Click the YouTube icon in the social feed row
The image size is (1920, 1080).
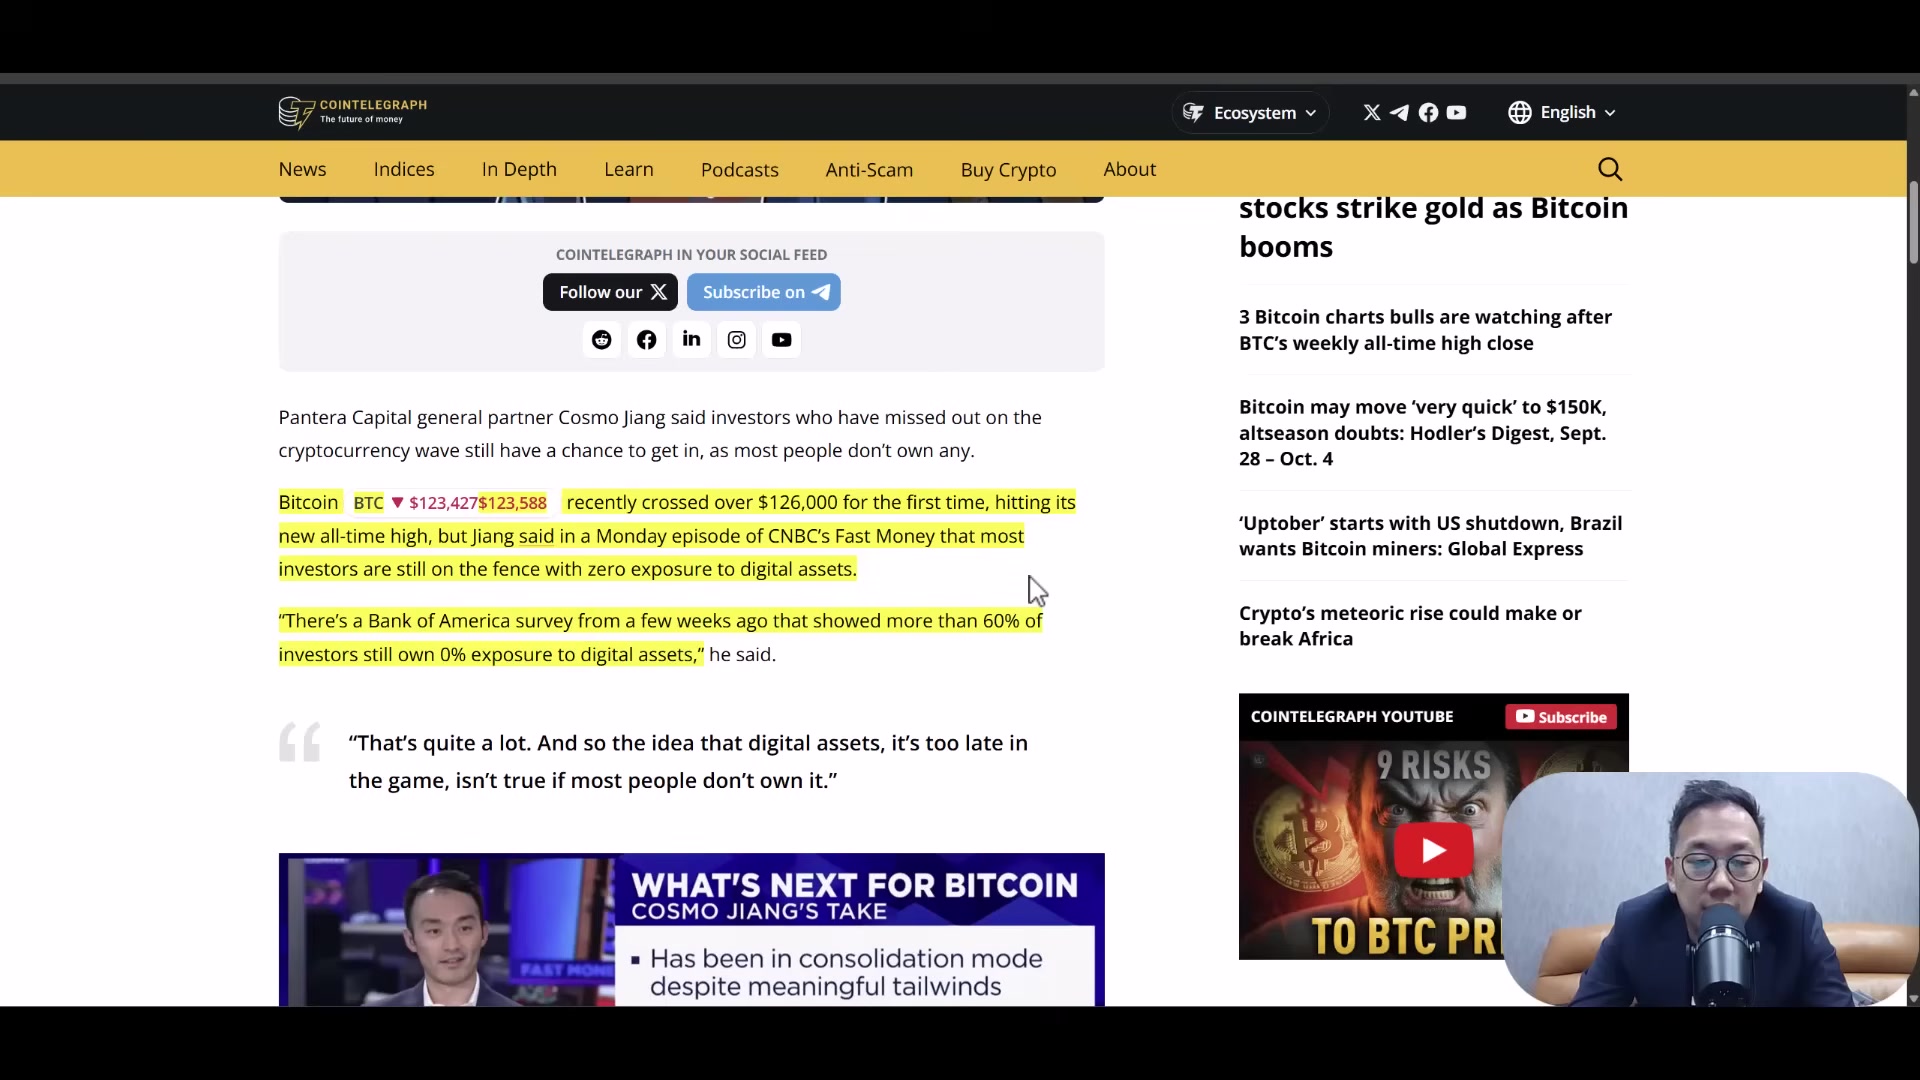pyautogui.click(x=781, y=340)
